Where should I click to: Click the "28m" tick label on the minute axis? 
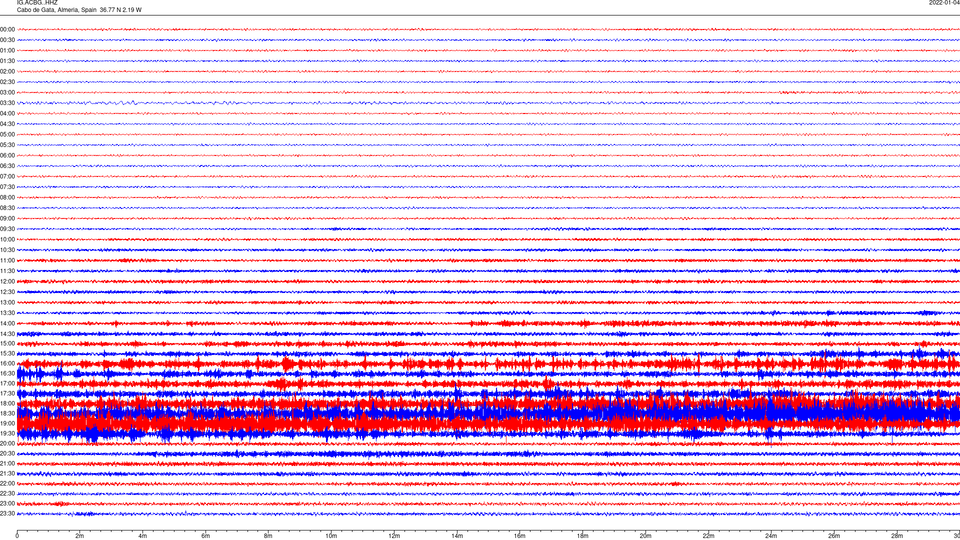point(897,536)
